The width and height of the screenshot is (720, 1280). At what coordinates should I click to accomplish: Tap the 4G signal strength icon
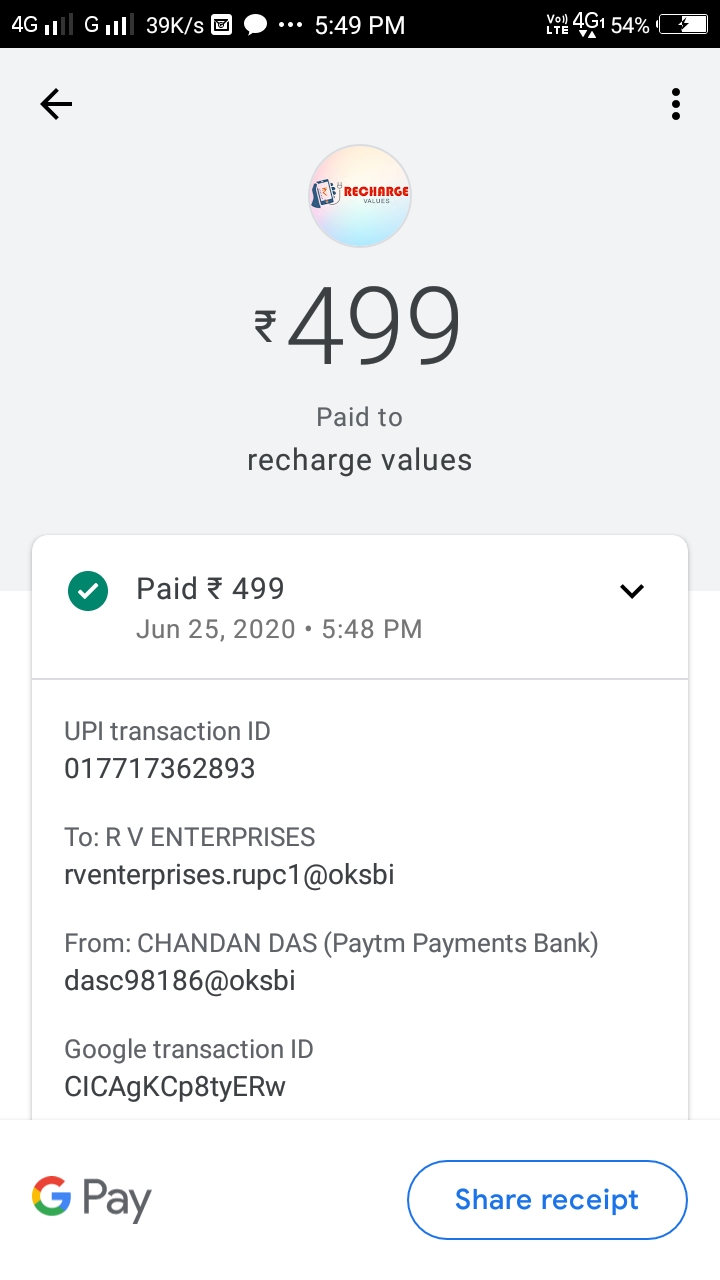pos(43,25)
